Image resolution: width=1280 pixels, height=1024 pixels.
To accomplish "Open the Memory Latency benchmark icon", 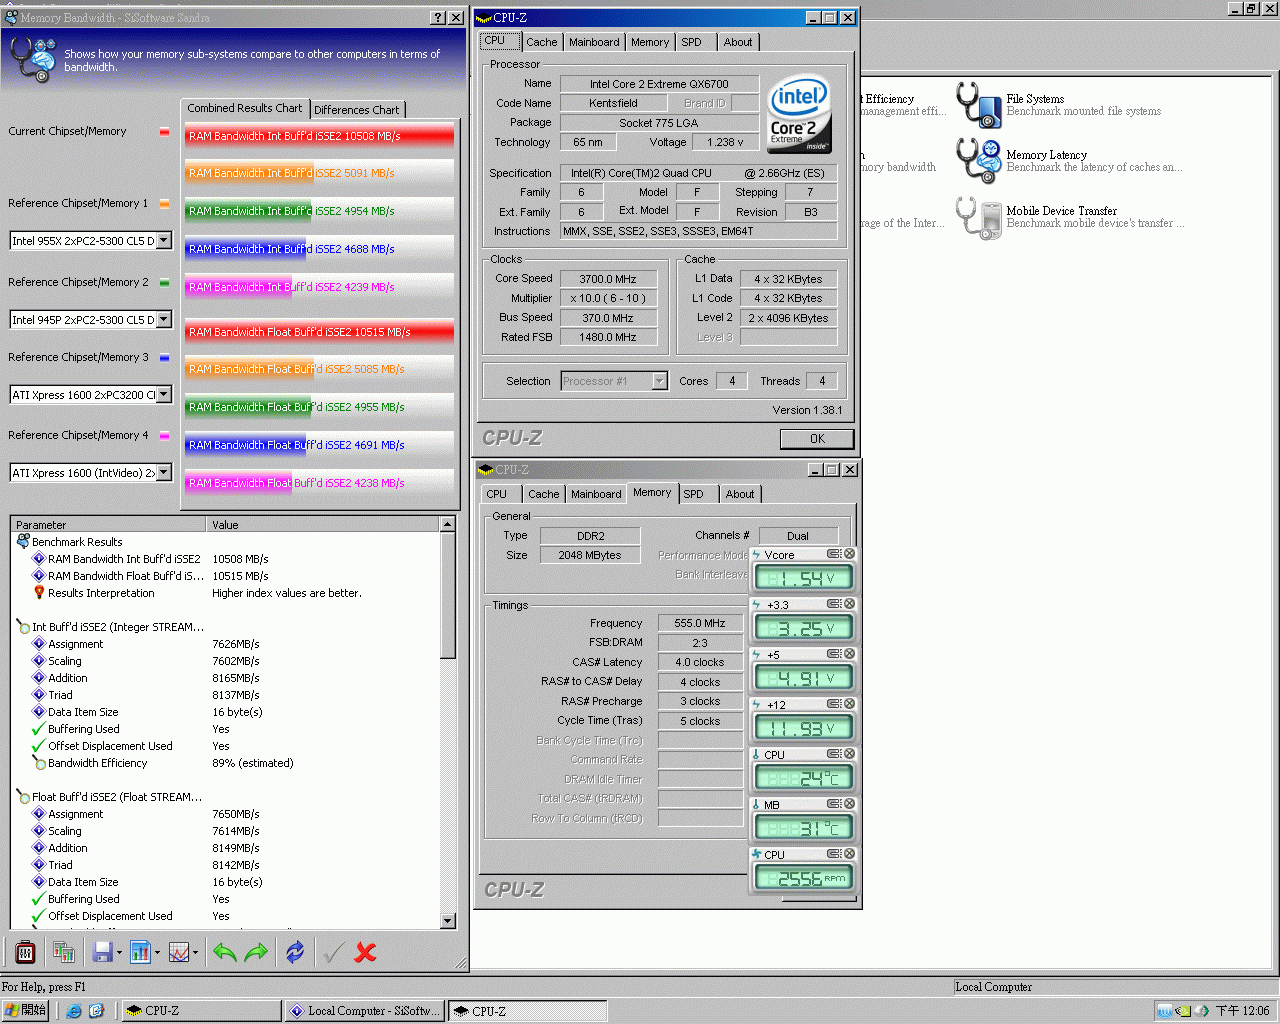I will (x=979, y=161).
